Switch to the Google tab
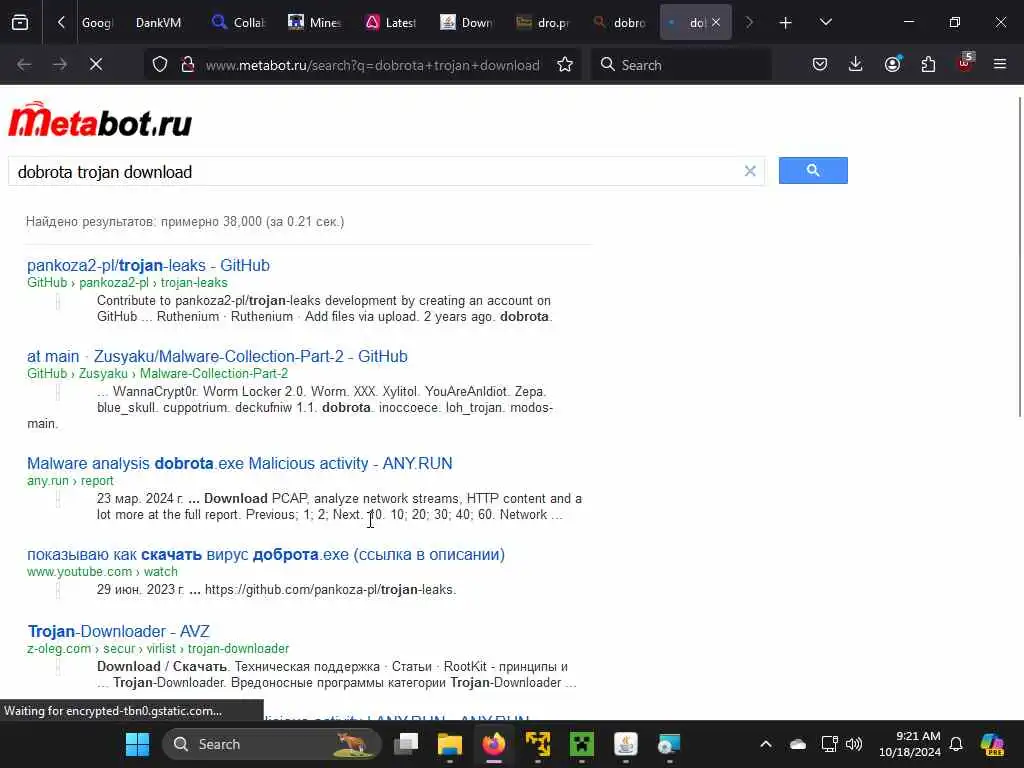The image size is (1024, 768). coord(97,23)
